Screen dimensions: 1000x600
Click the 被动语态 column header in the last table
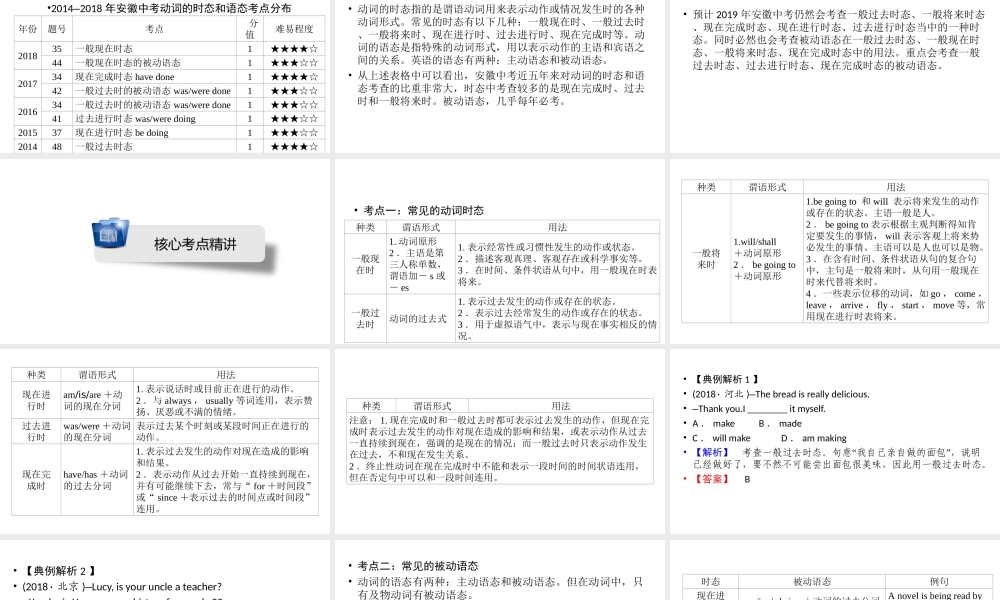tap(812, 582)
